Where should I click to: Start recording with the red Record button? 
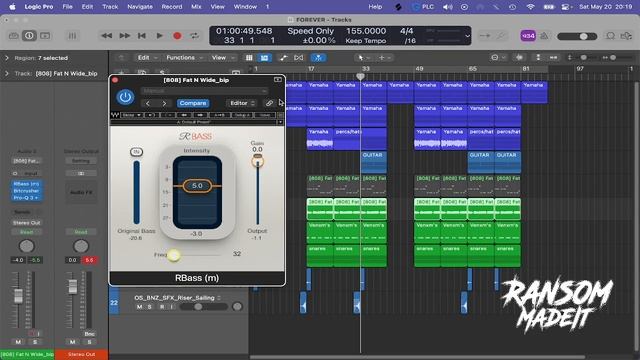[x=177, y=36]
